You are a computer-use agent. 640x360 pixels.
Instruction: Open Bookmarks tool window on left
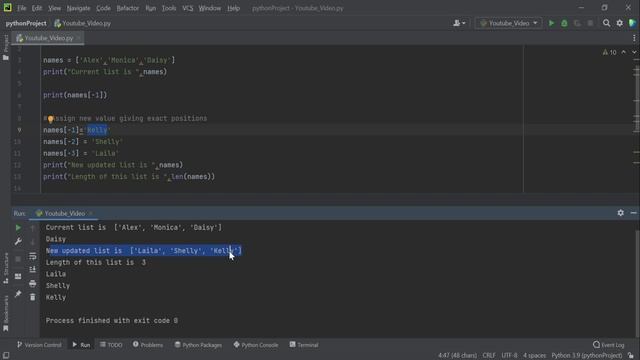click(6, 313)
